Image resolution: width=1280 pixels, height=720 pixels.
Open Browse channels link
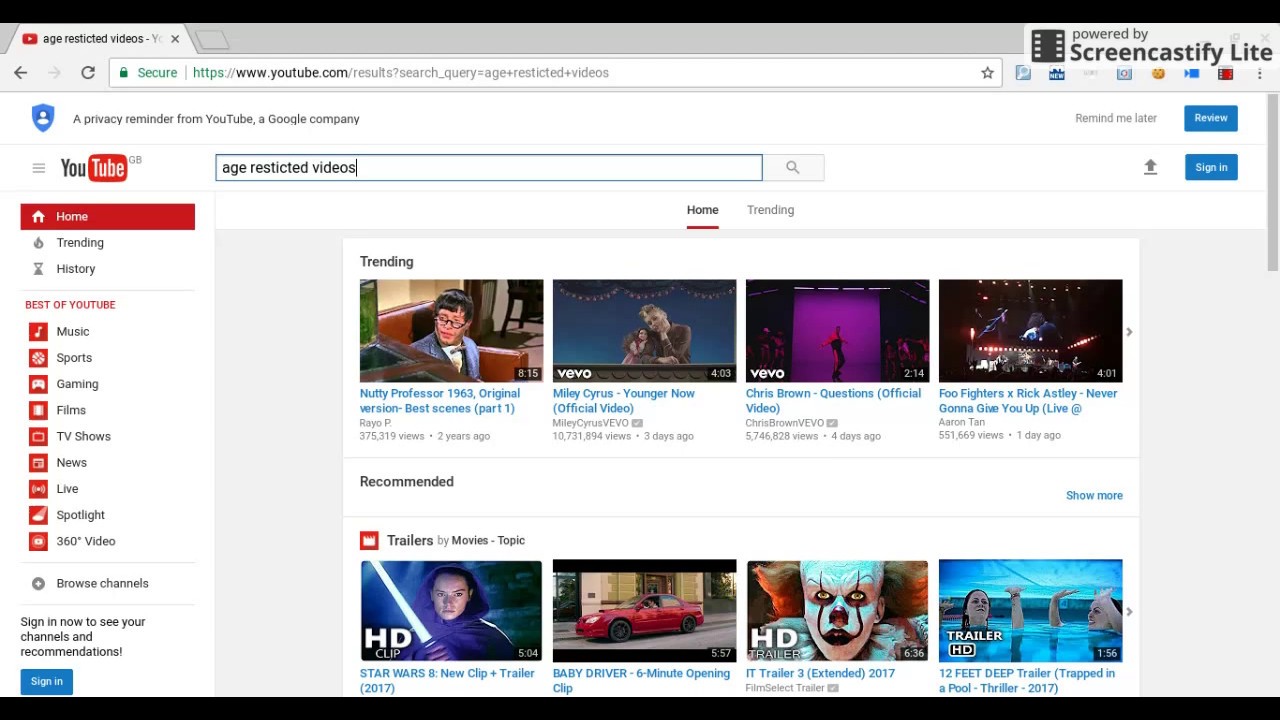tap(102, 583)
